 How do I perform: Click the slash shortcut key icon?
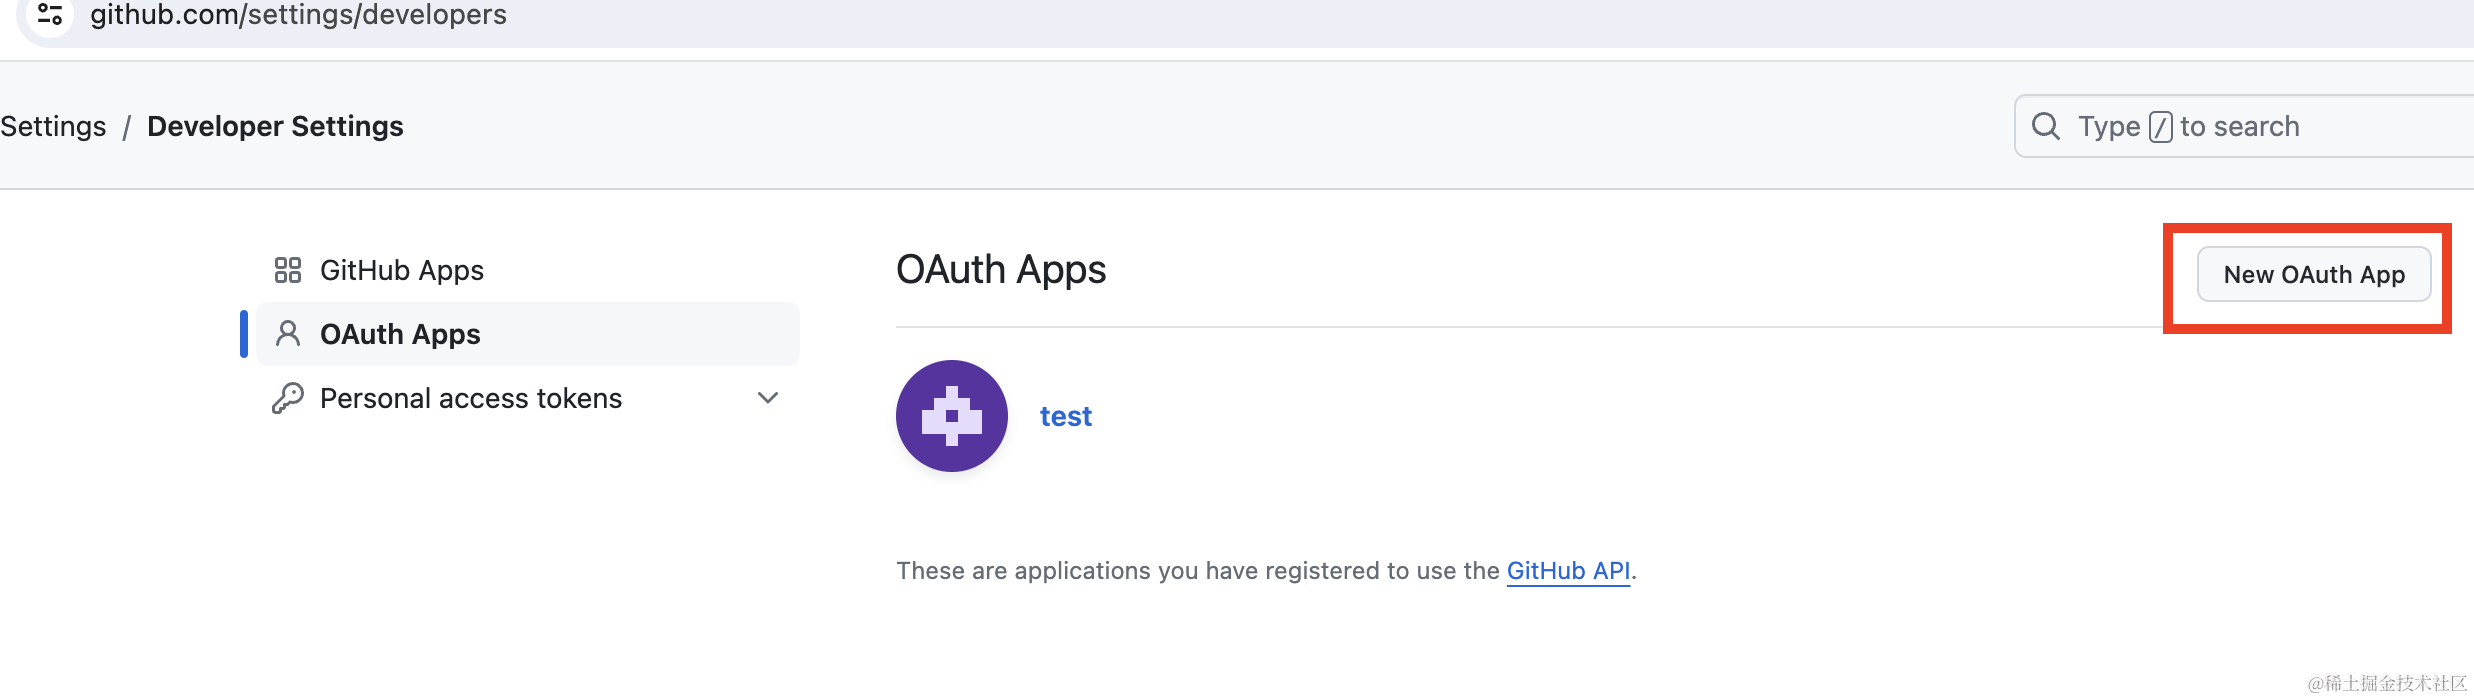pyautogui.click(x=2160, y=127)
